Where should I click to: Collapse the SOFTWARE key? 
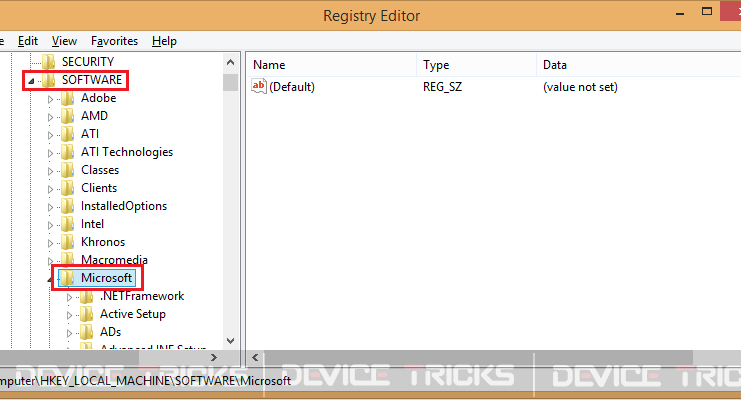[31, 81]
